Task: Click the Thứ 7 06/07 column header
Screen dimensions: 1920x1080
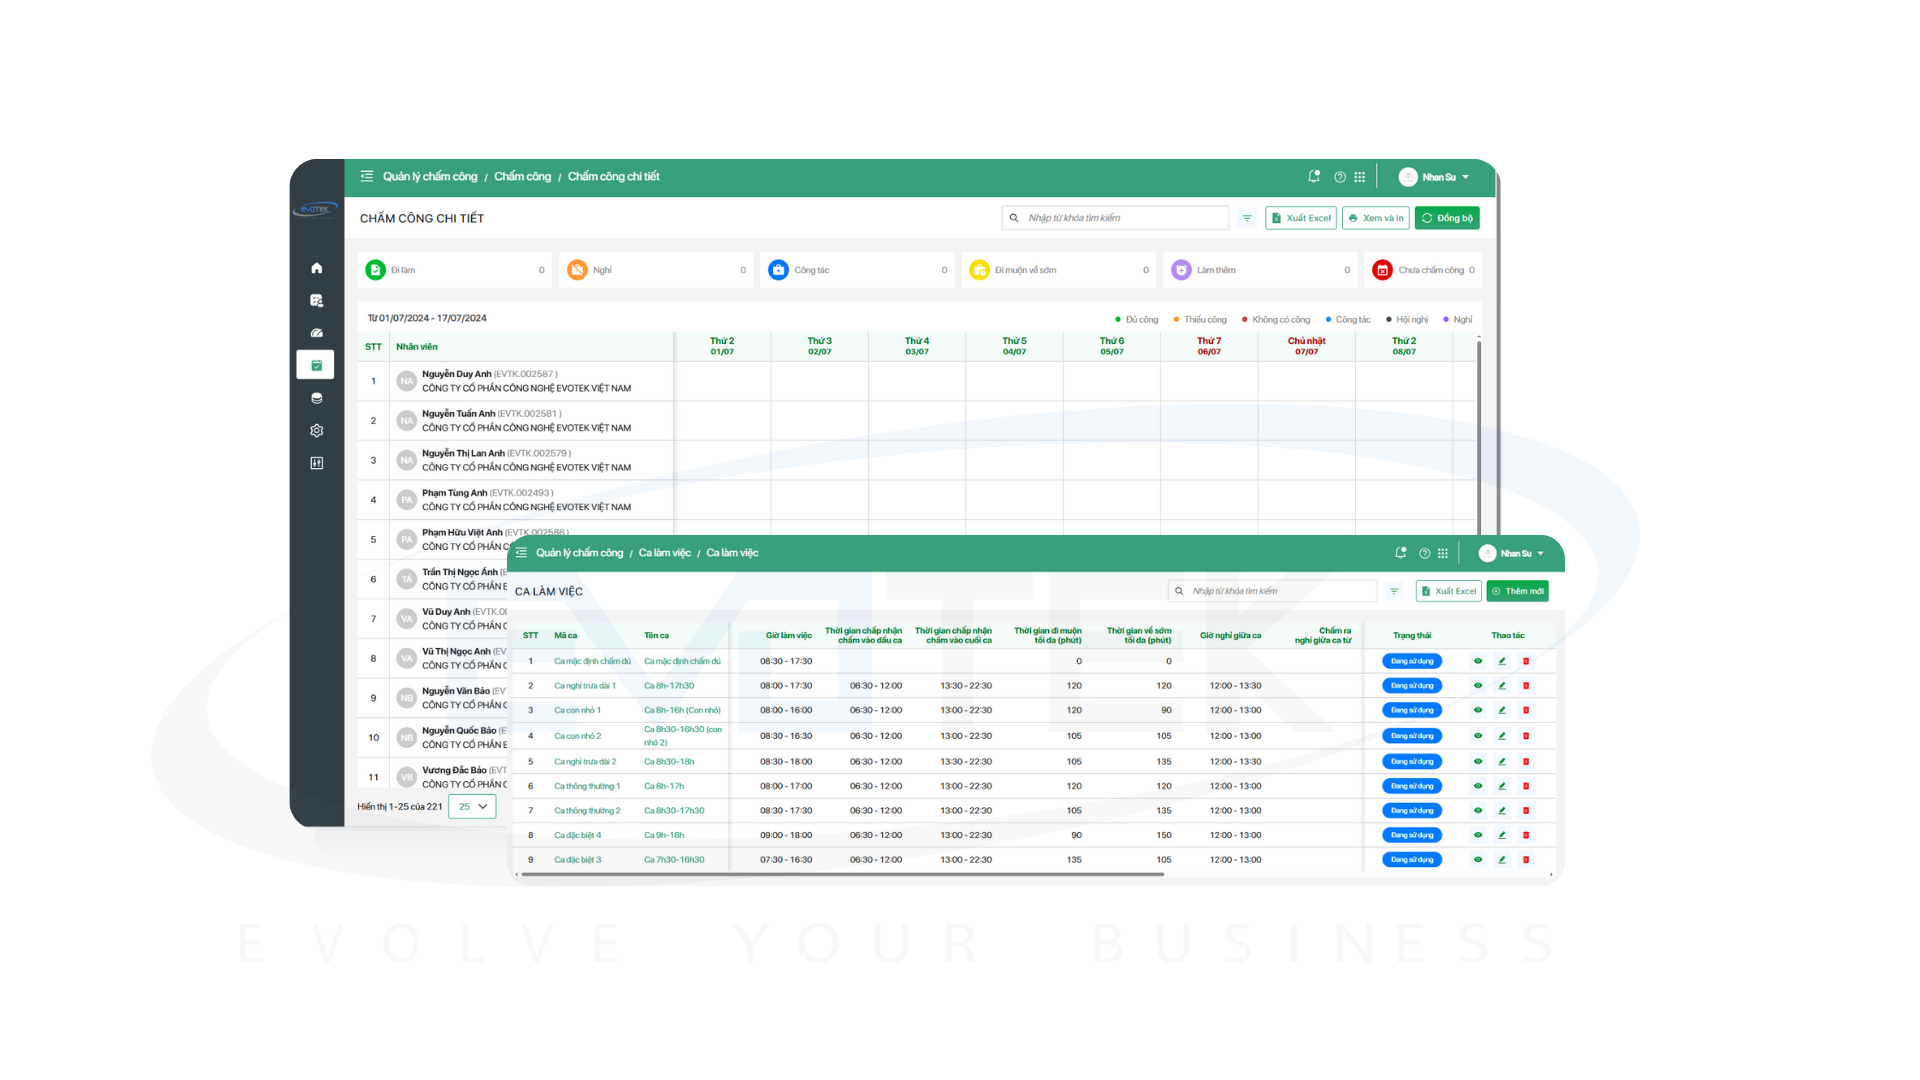Action: click(x=1209, y=346)
